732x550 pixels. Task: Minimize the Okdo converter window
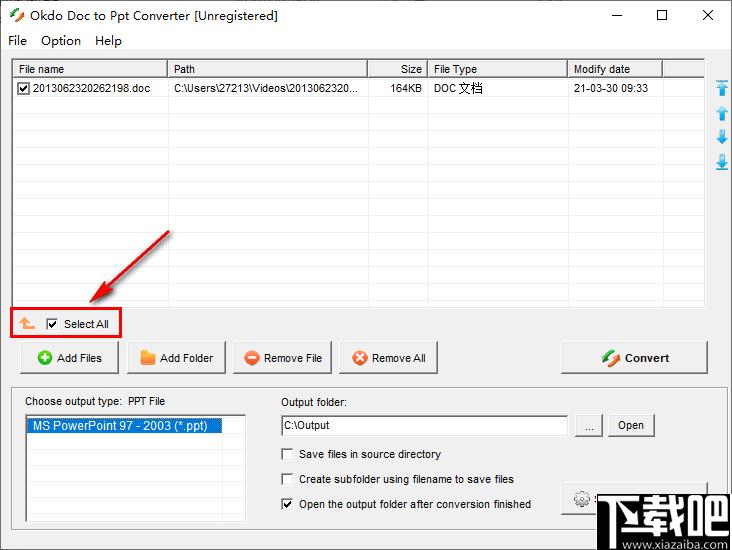(617, 15)
